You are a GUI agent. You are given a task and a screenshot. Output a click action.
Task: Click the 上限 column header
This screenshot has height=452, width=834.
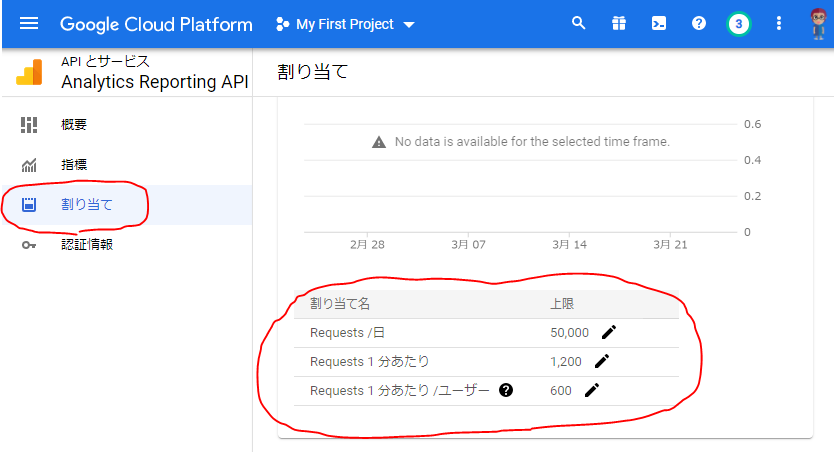click(562, 304)
